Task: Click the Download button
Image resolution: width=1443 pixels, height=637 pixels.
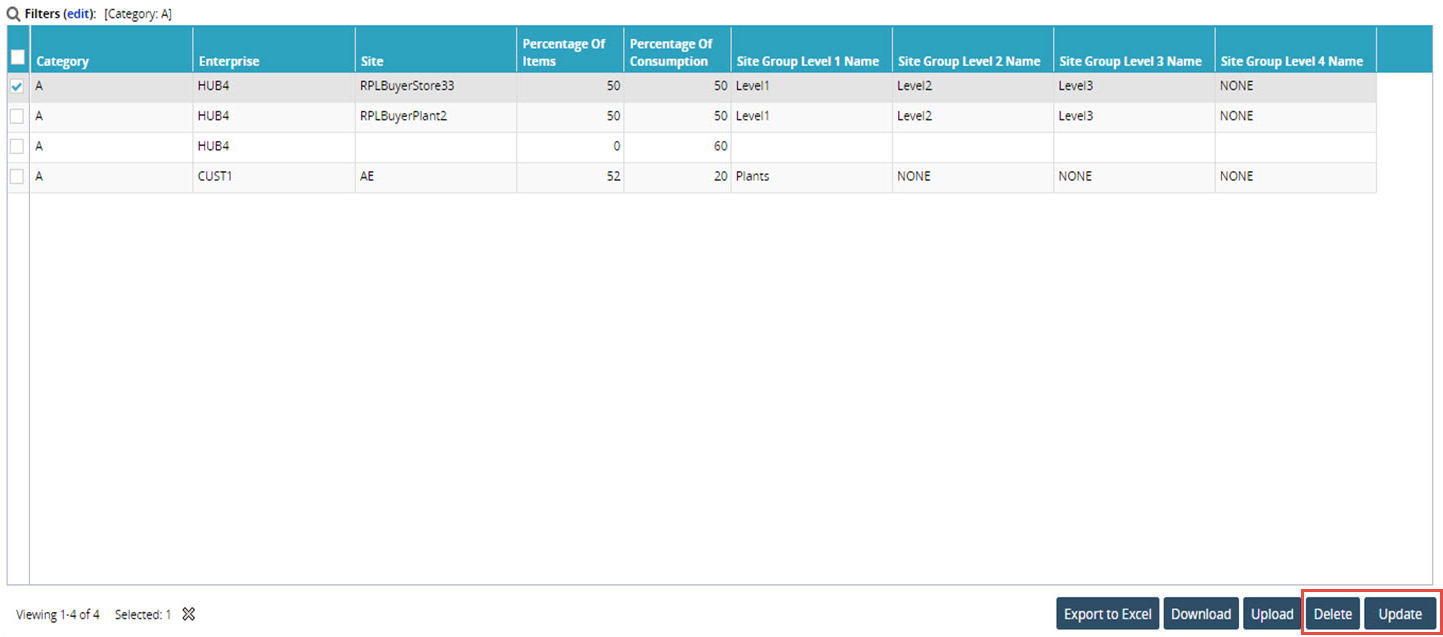Action: coord(1201,614)
